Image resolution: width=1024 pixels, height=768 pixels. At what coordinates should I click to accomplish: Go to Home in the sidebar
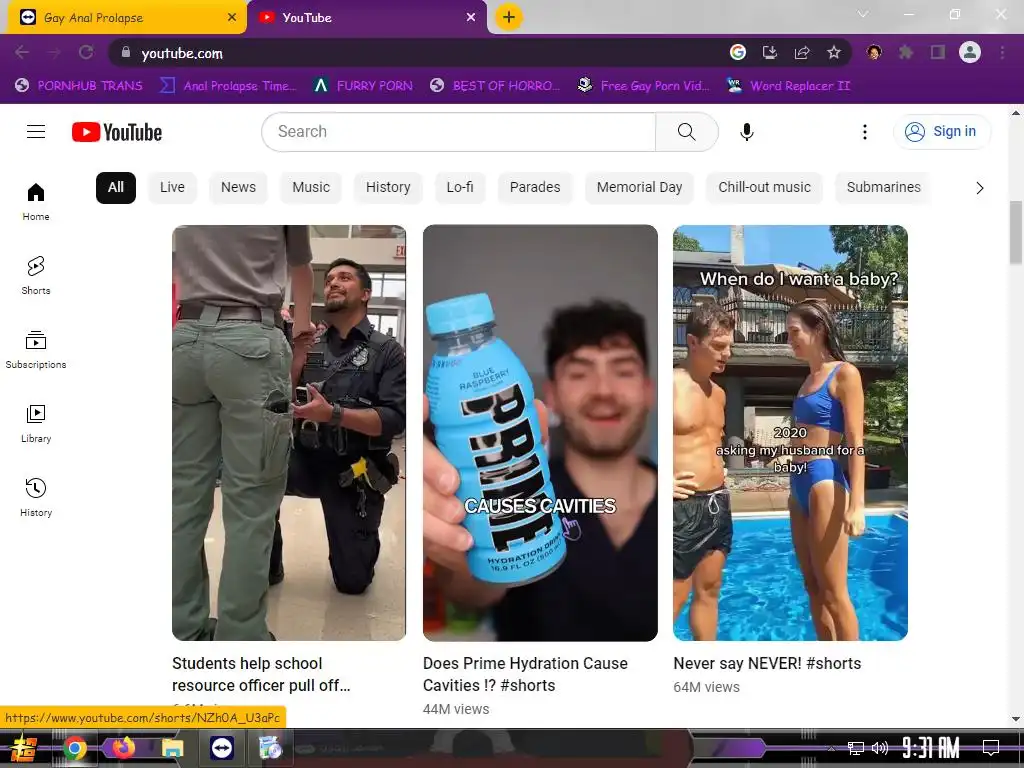[36, 202]
